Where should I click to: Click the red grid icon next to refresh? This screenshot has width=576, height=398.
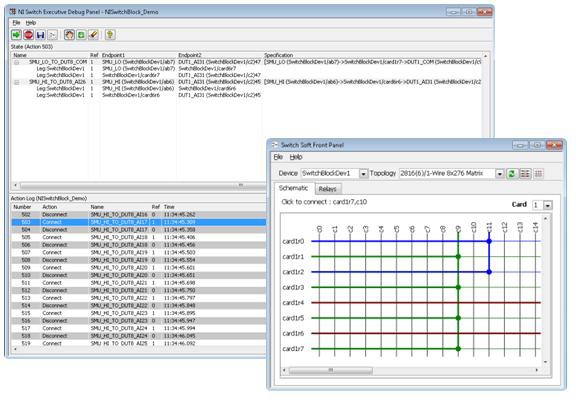tap(525, 173)
